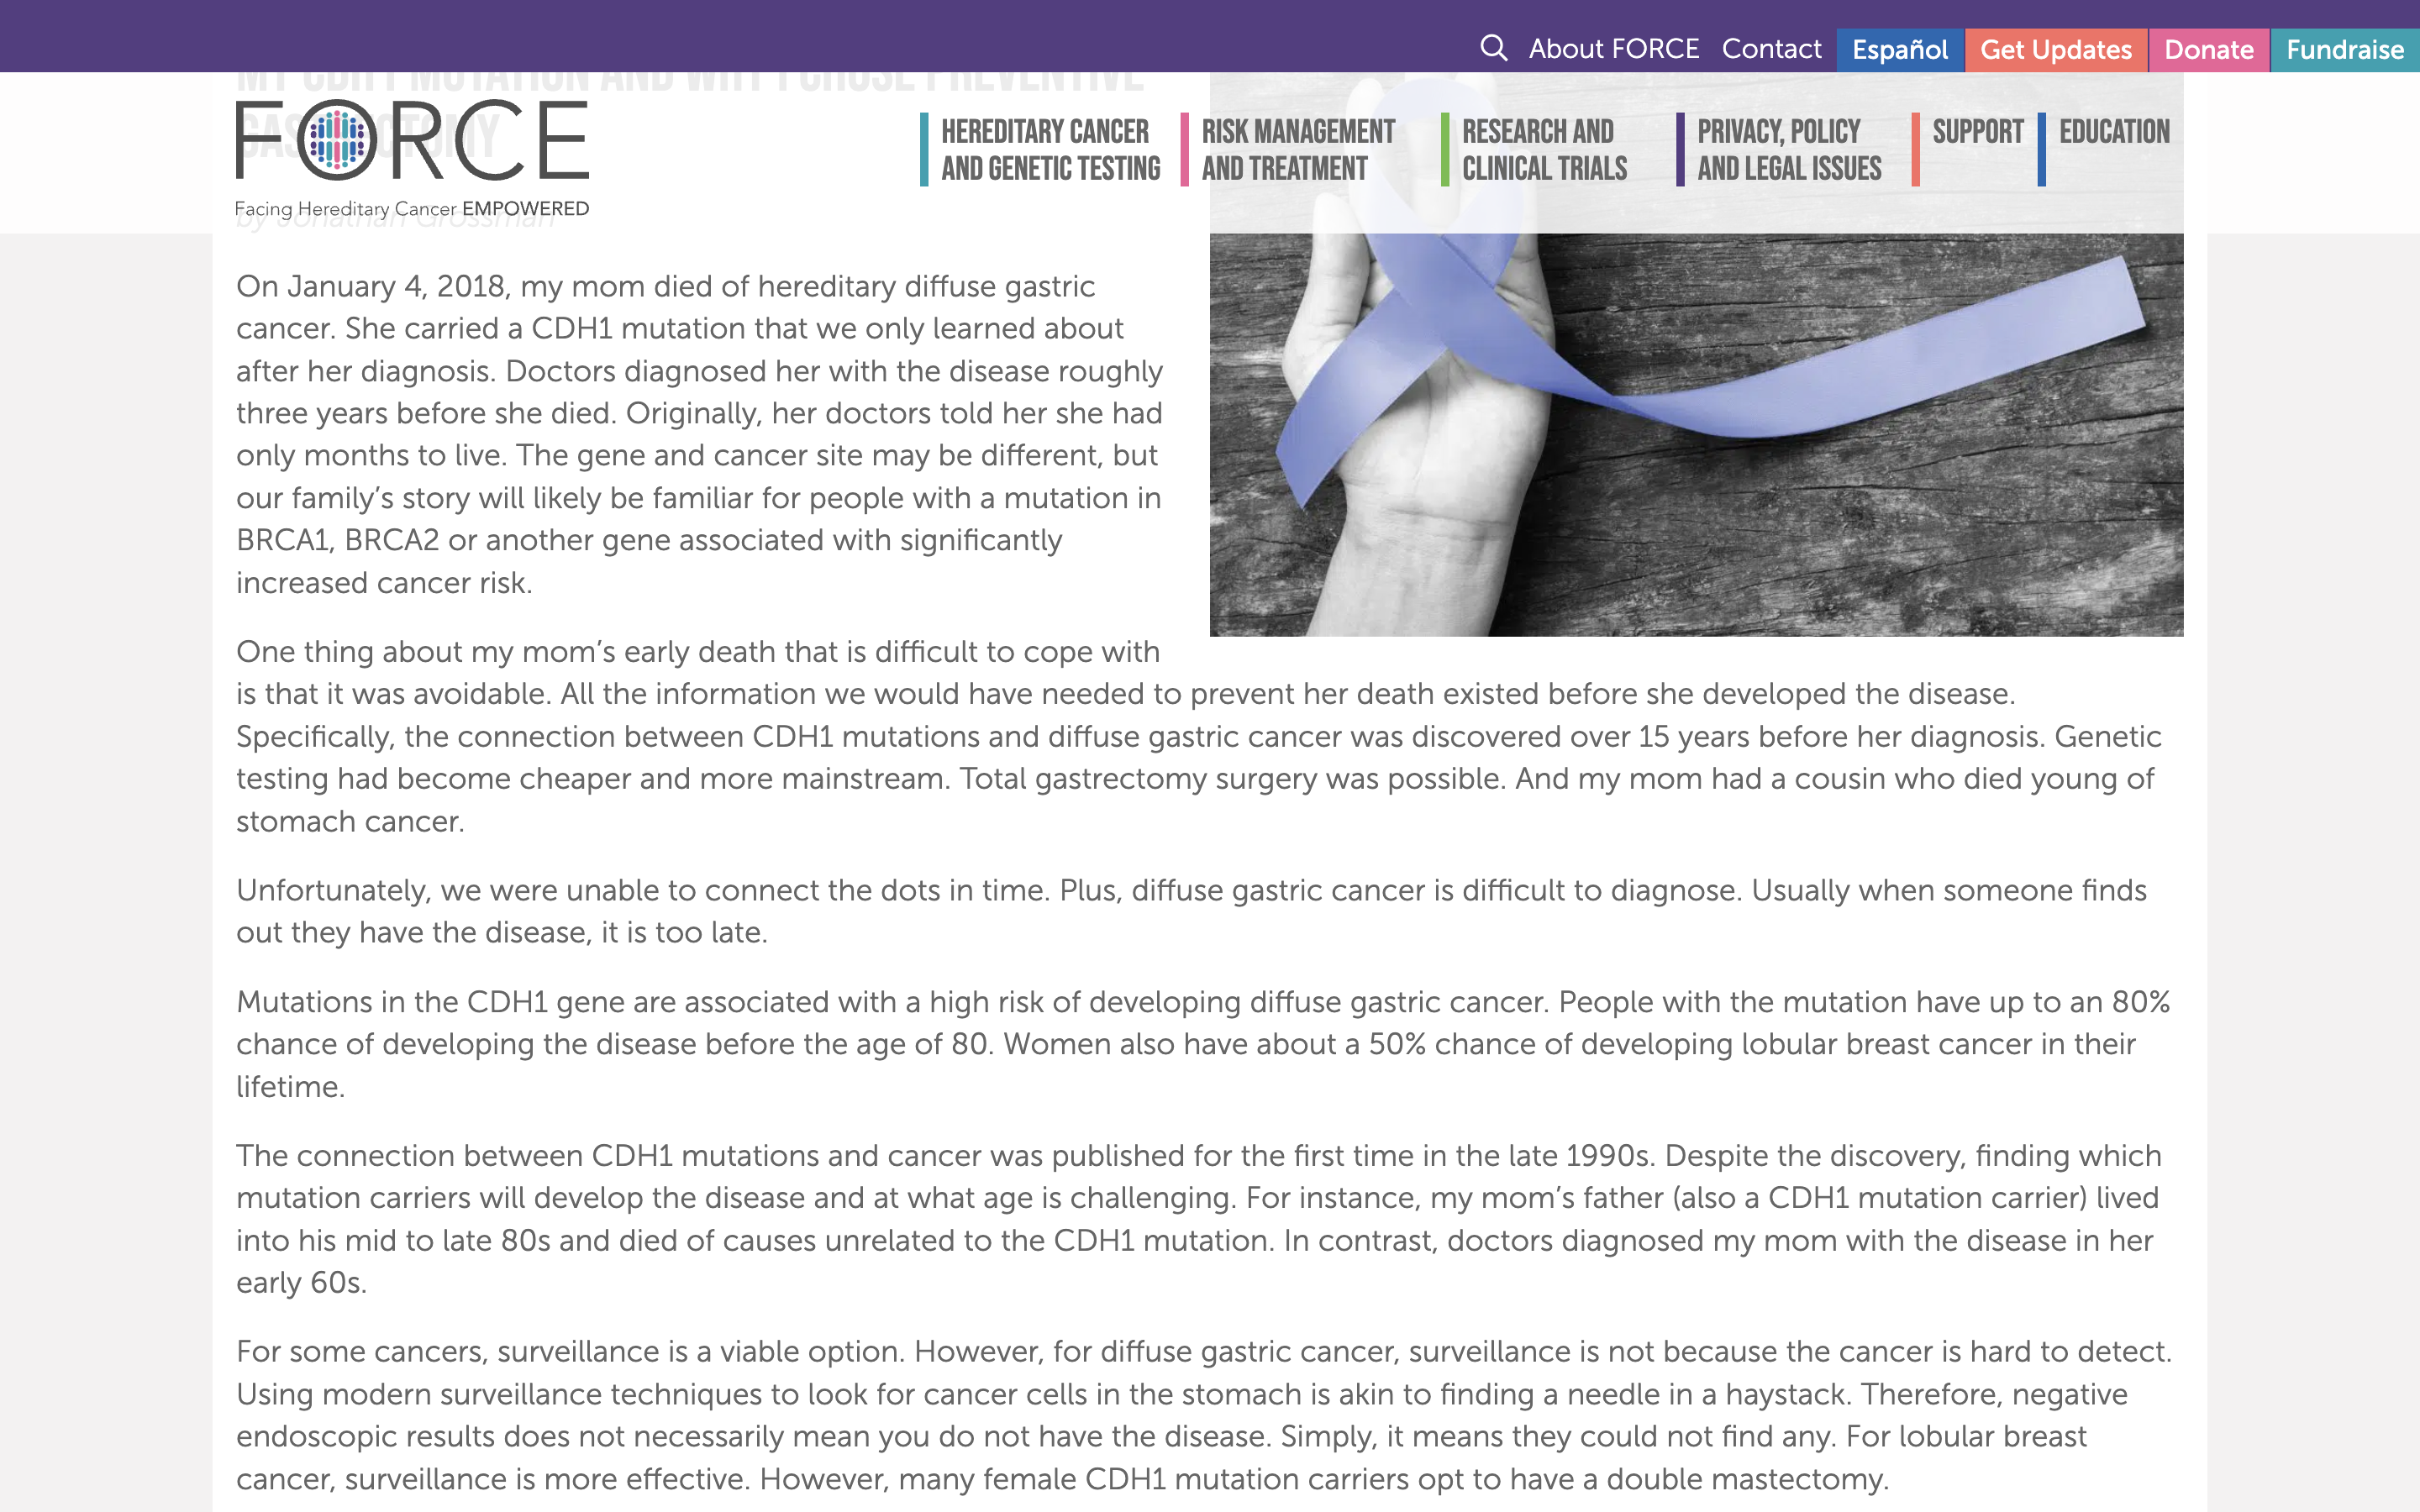
Task: Click the Fundraise button
Action: (x=2345, y=50)
